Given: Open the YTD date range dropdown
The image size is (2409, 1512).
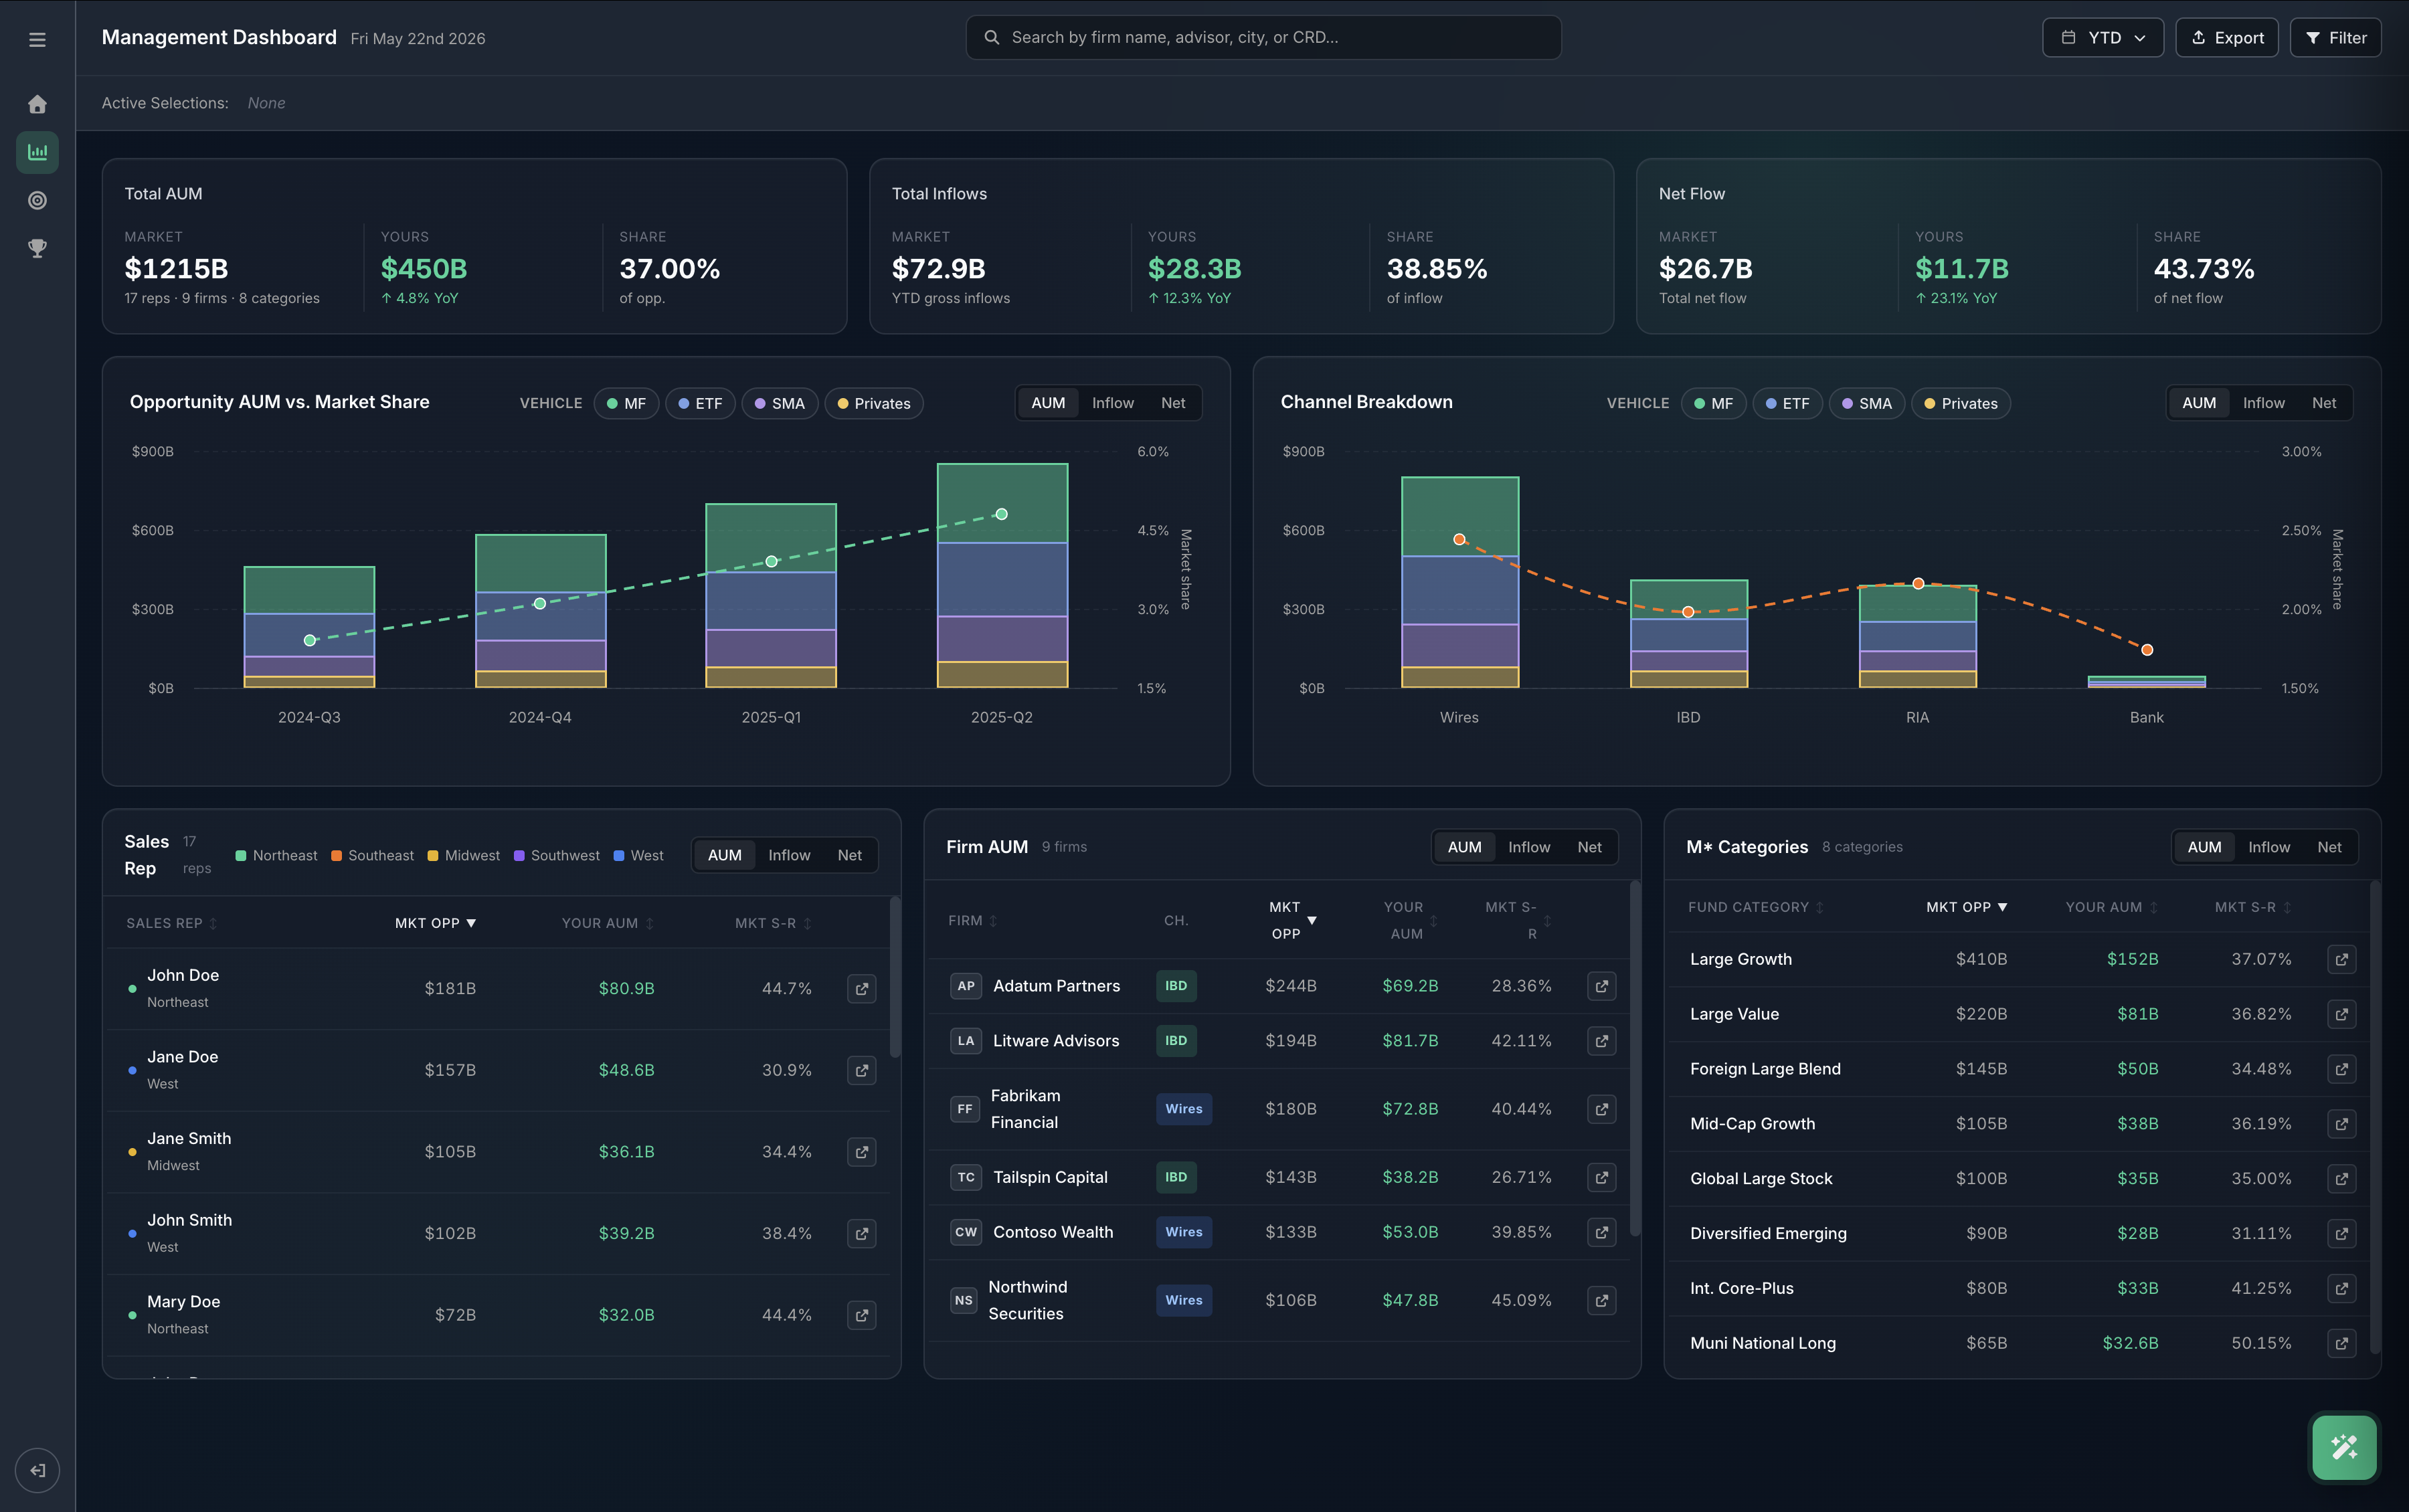Looking at the screenshot, I should (2102, 37).
